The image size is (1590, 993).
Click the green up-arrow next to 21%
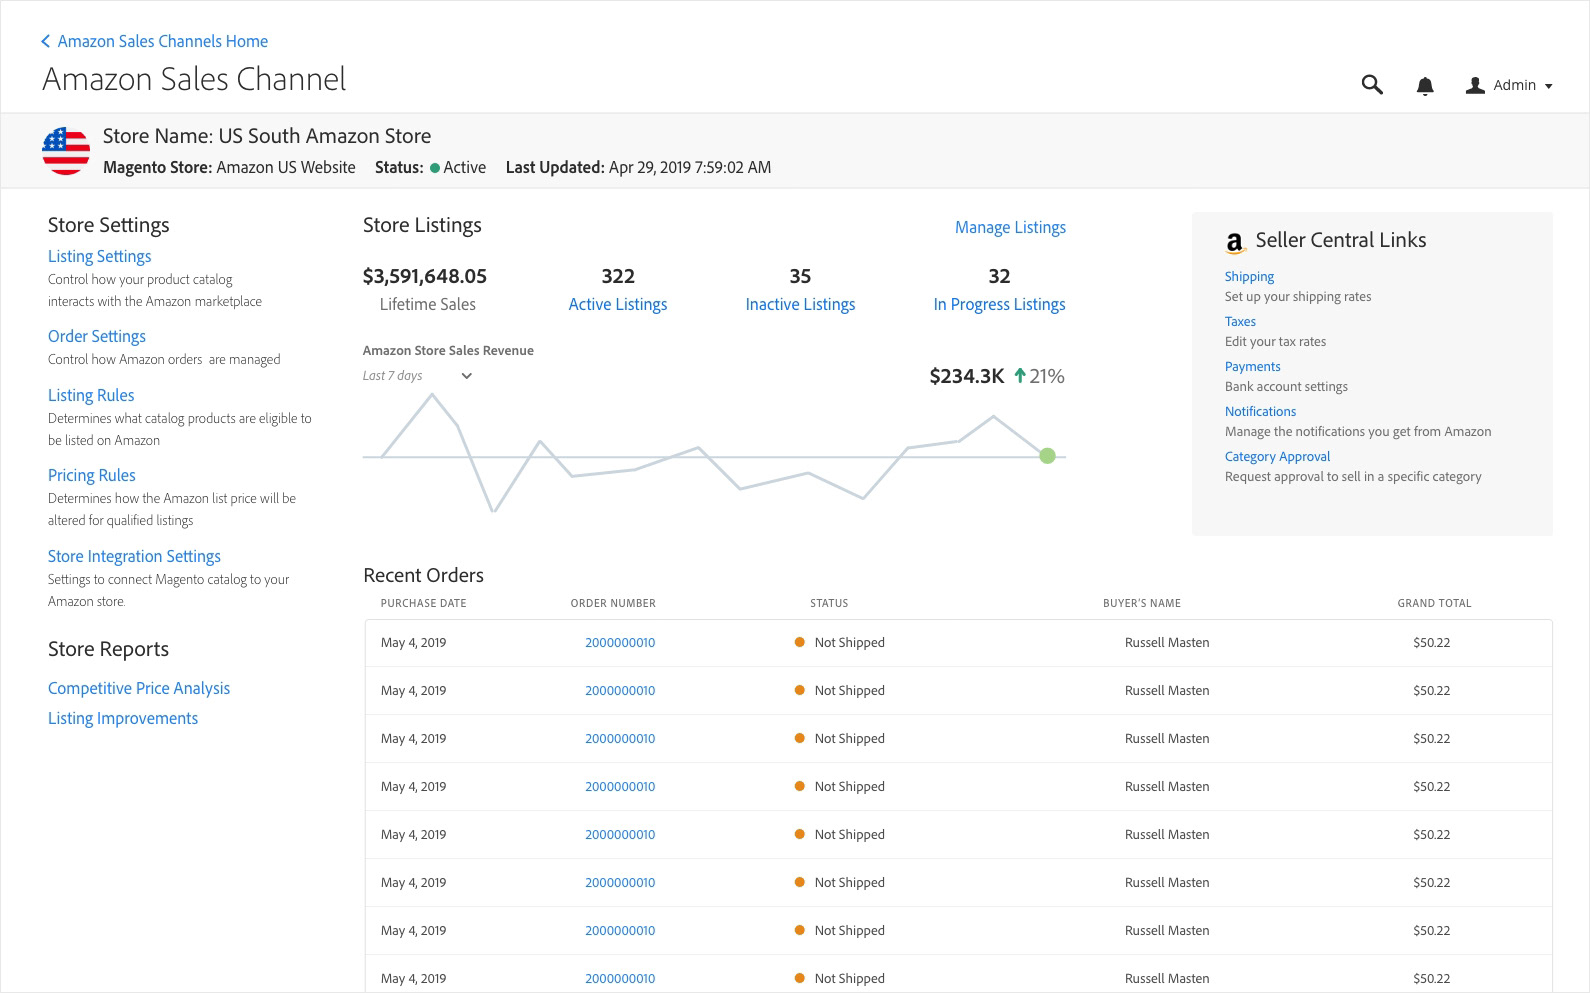click(1020, 376)
